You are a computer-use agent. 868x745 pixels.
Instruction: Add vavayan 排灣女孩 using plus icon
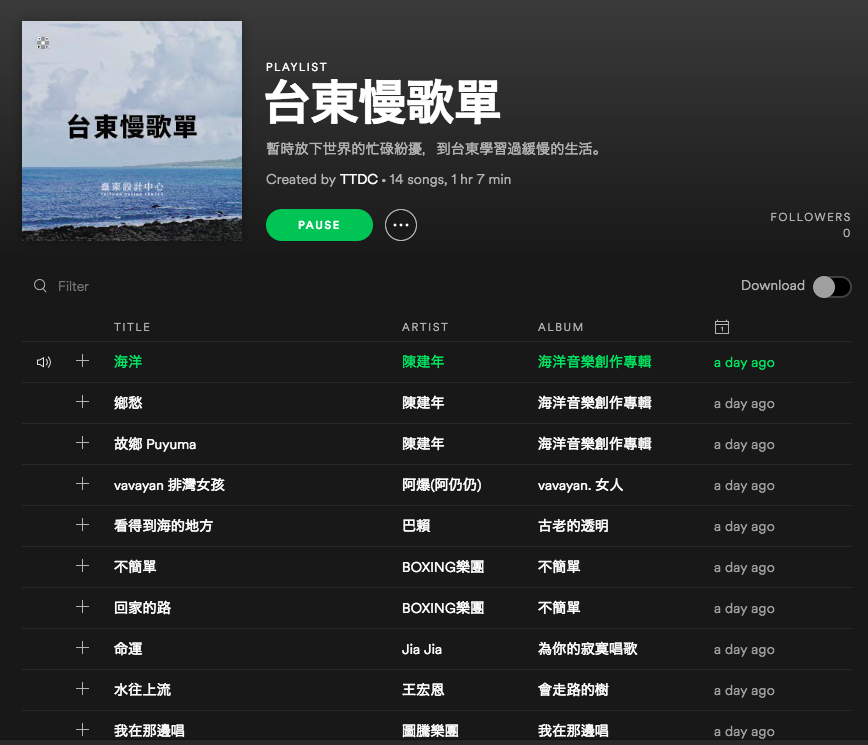(82, 484)
